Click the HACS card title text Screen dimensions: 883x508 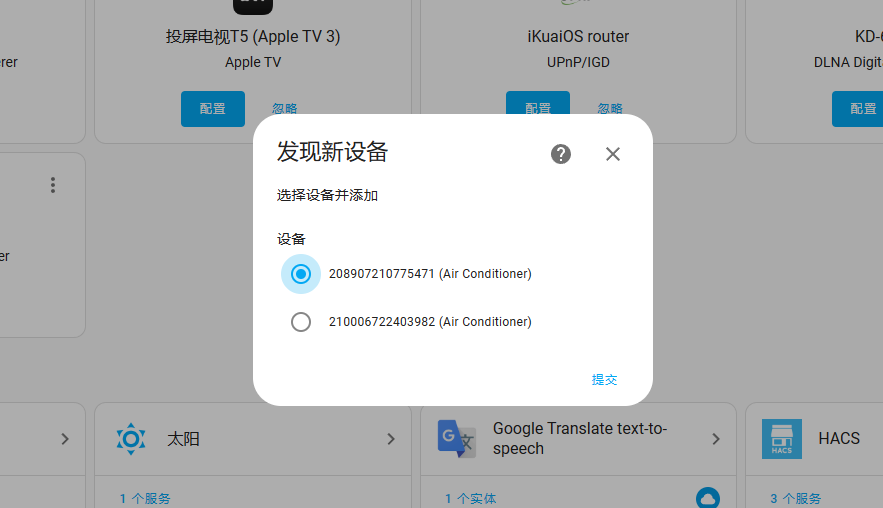point(839,438)
